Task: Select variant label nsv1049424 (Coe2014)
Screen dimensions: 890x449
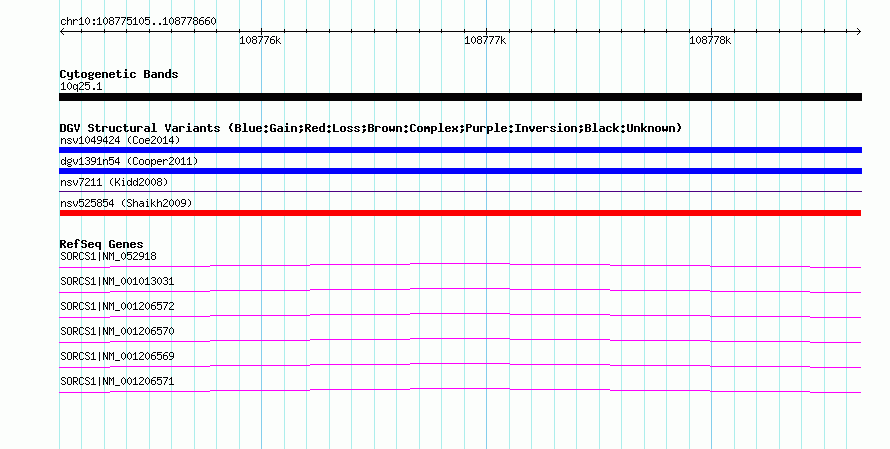Action: 120,140
